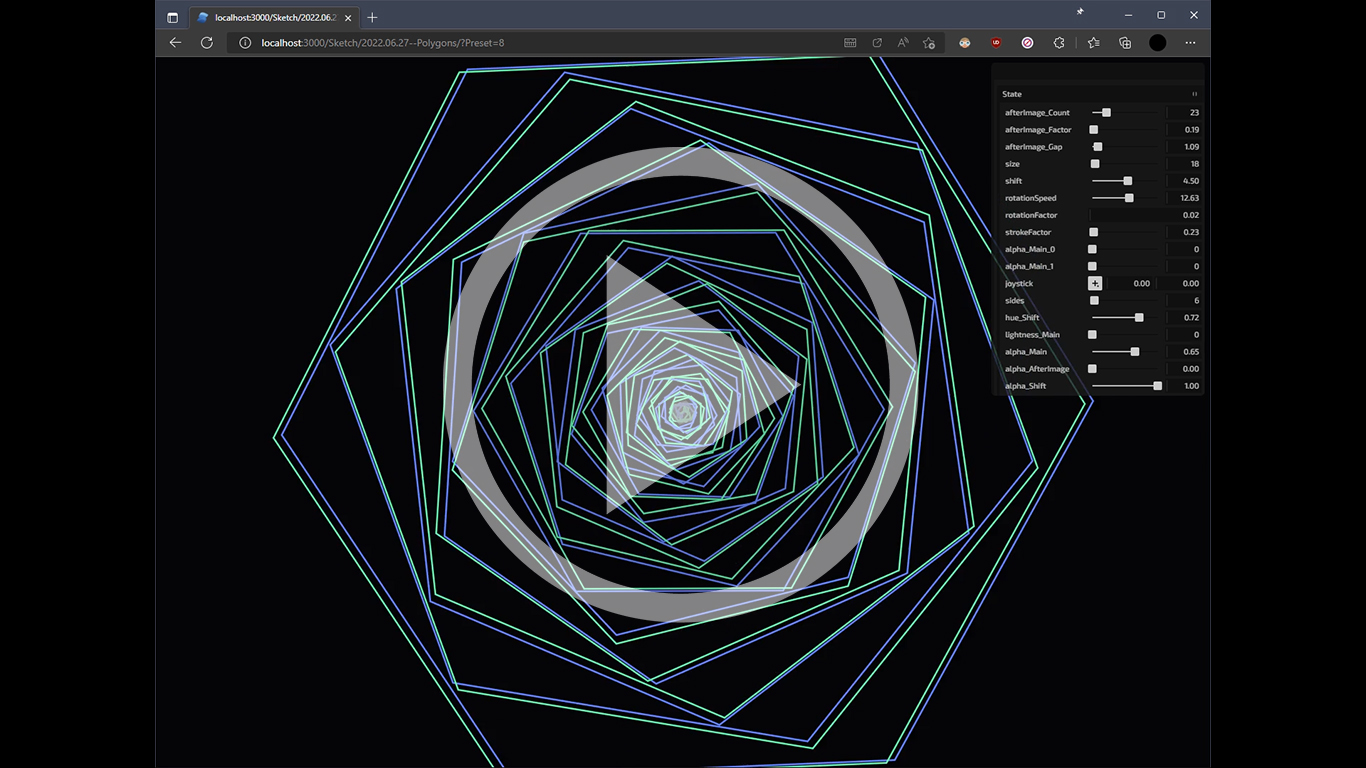
Task: Adjust the afterImage_Factor slider
Action: (1127, 130)
